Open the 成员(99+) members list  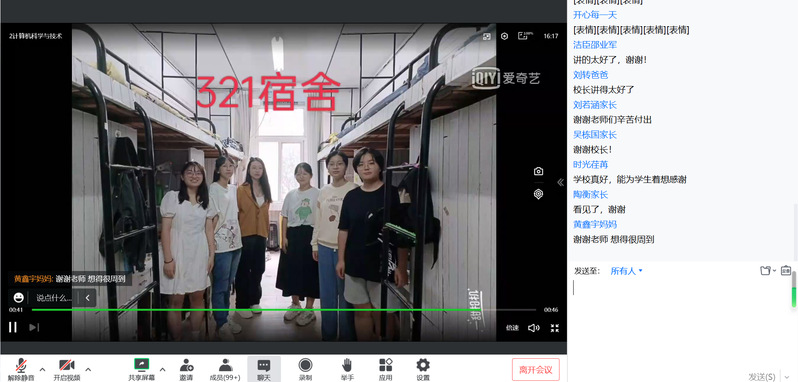225,370
